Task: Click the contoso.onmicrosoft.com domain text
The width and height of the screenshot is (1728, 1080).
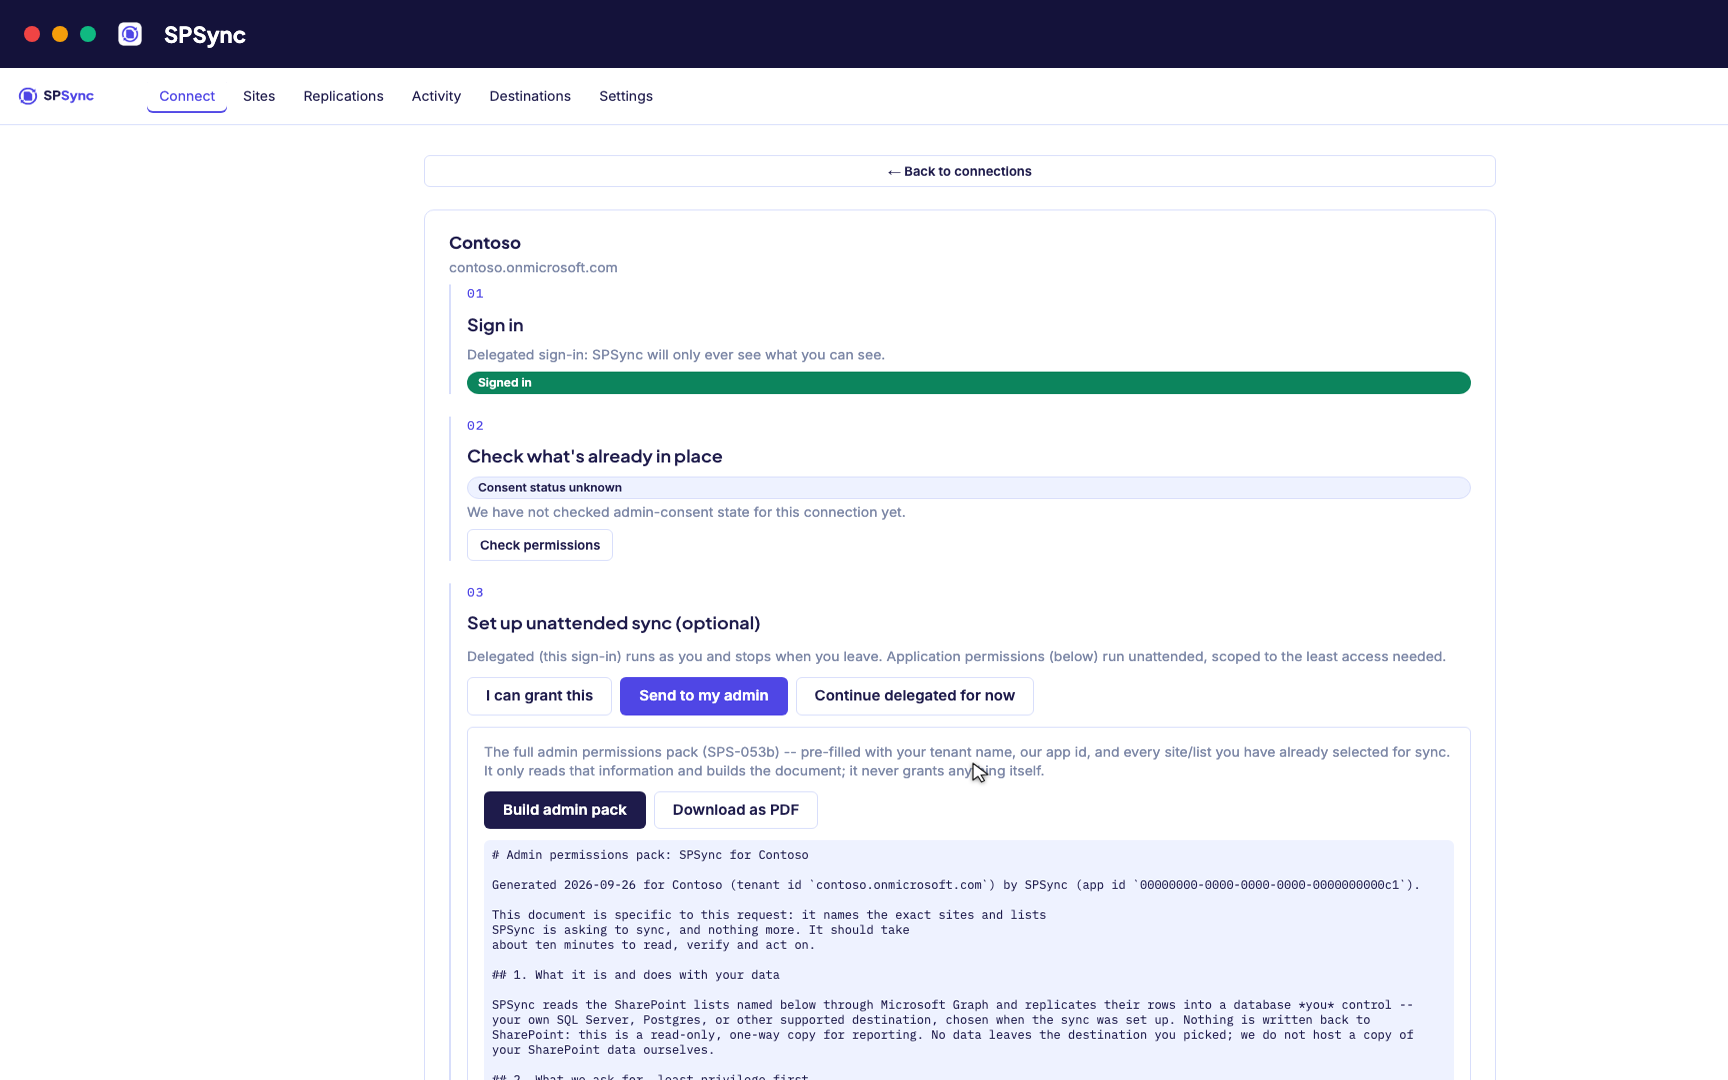Action: (533, 268)
